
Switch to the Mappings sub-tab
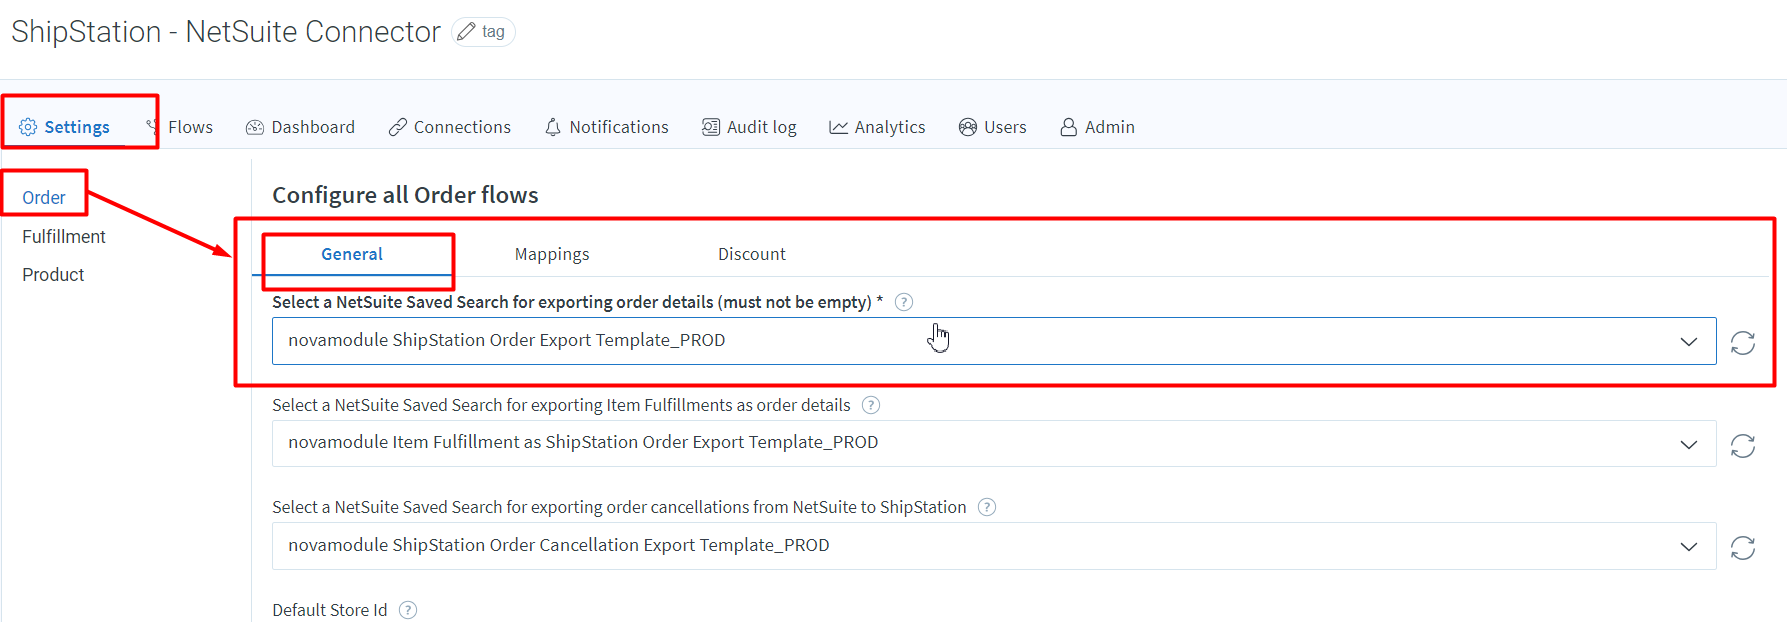[552, 254]
